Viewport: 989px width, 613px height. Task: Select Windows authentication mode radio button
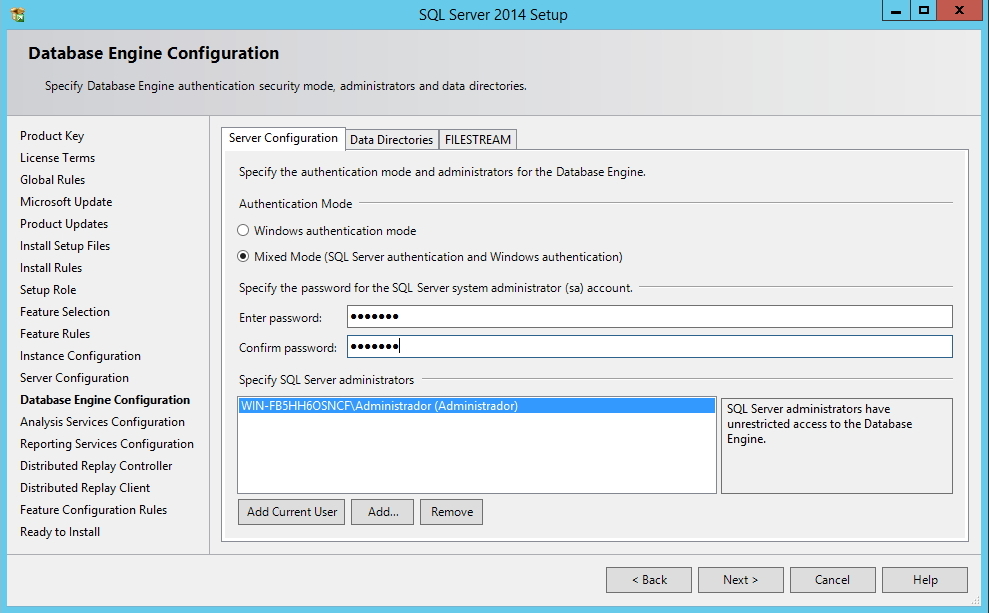coord(243,231)
